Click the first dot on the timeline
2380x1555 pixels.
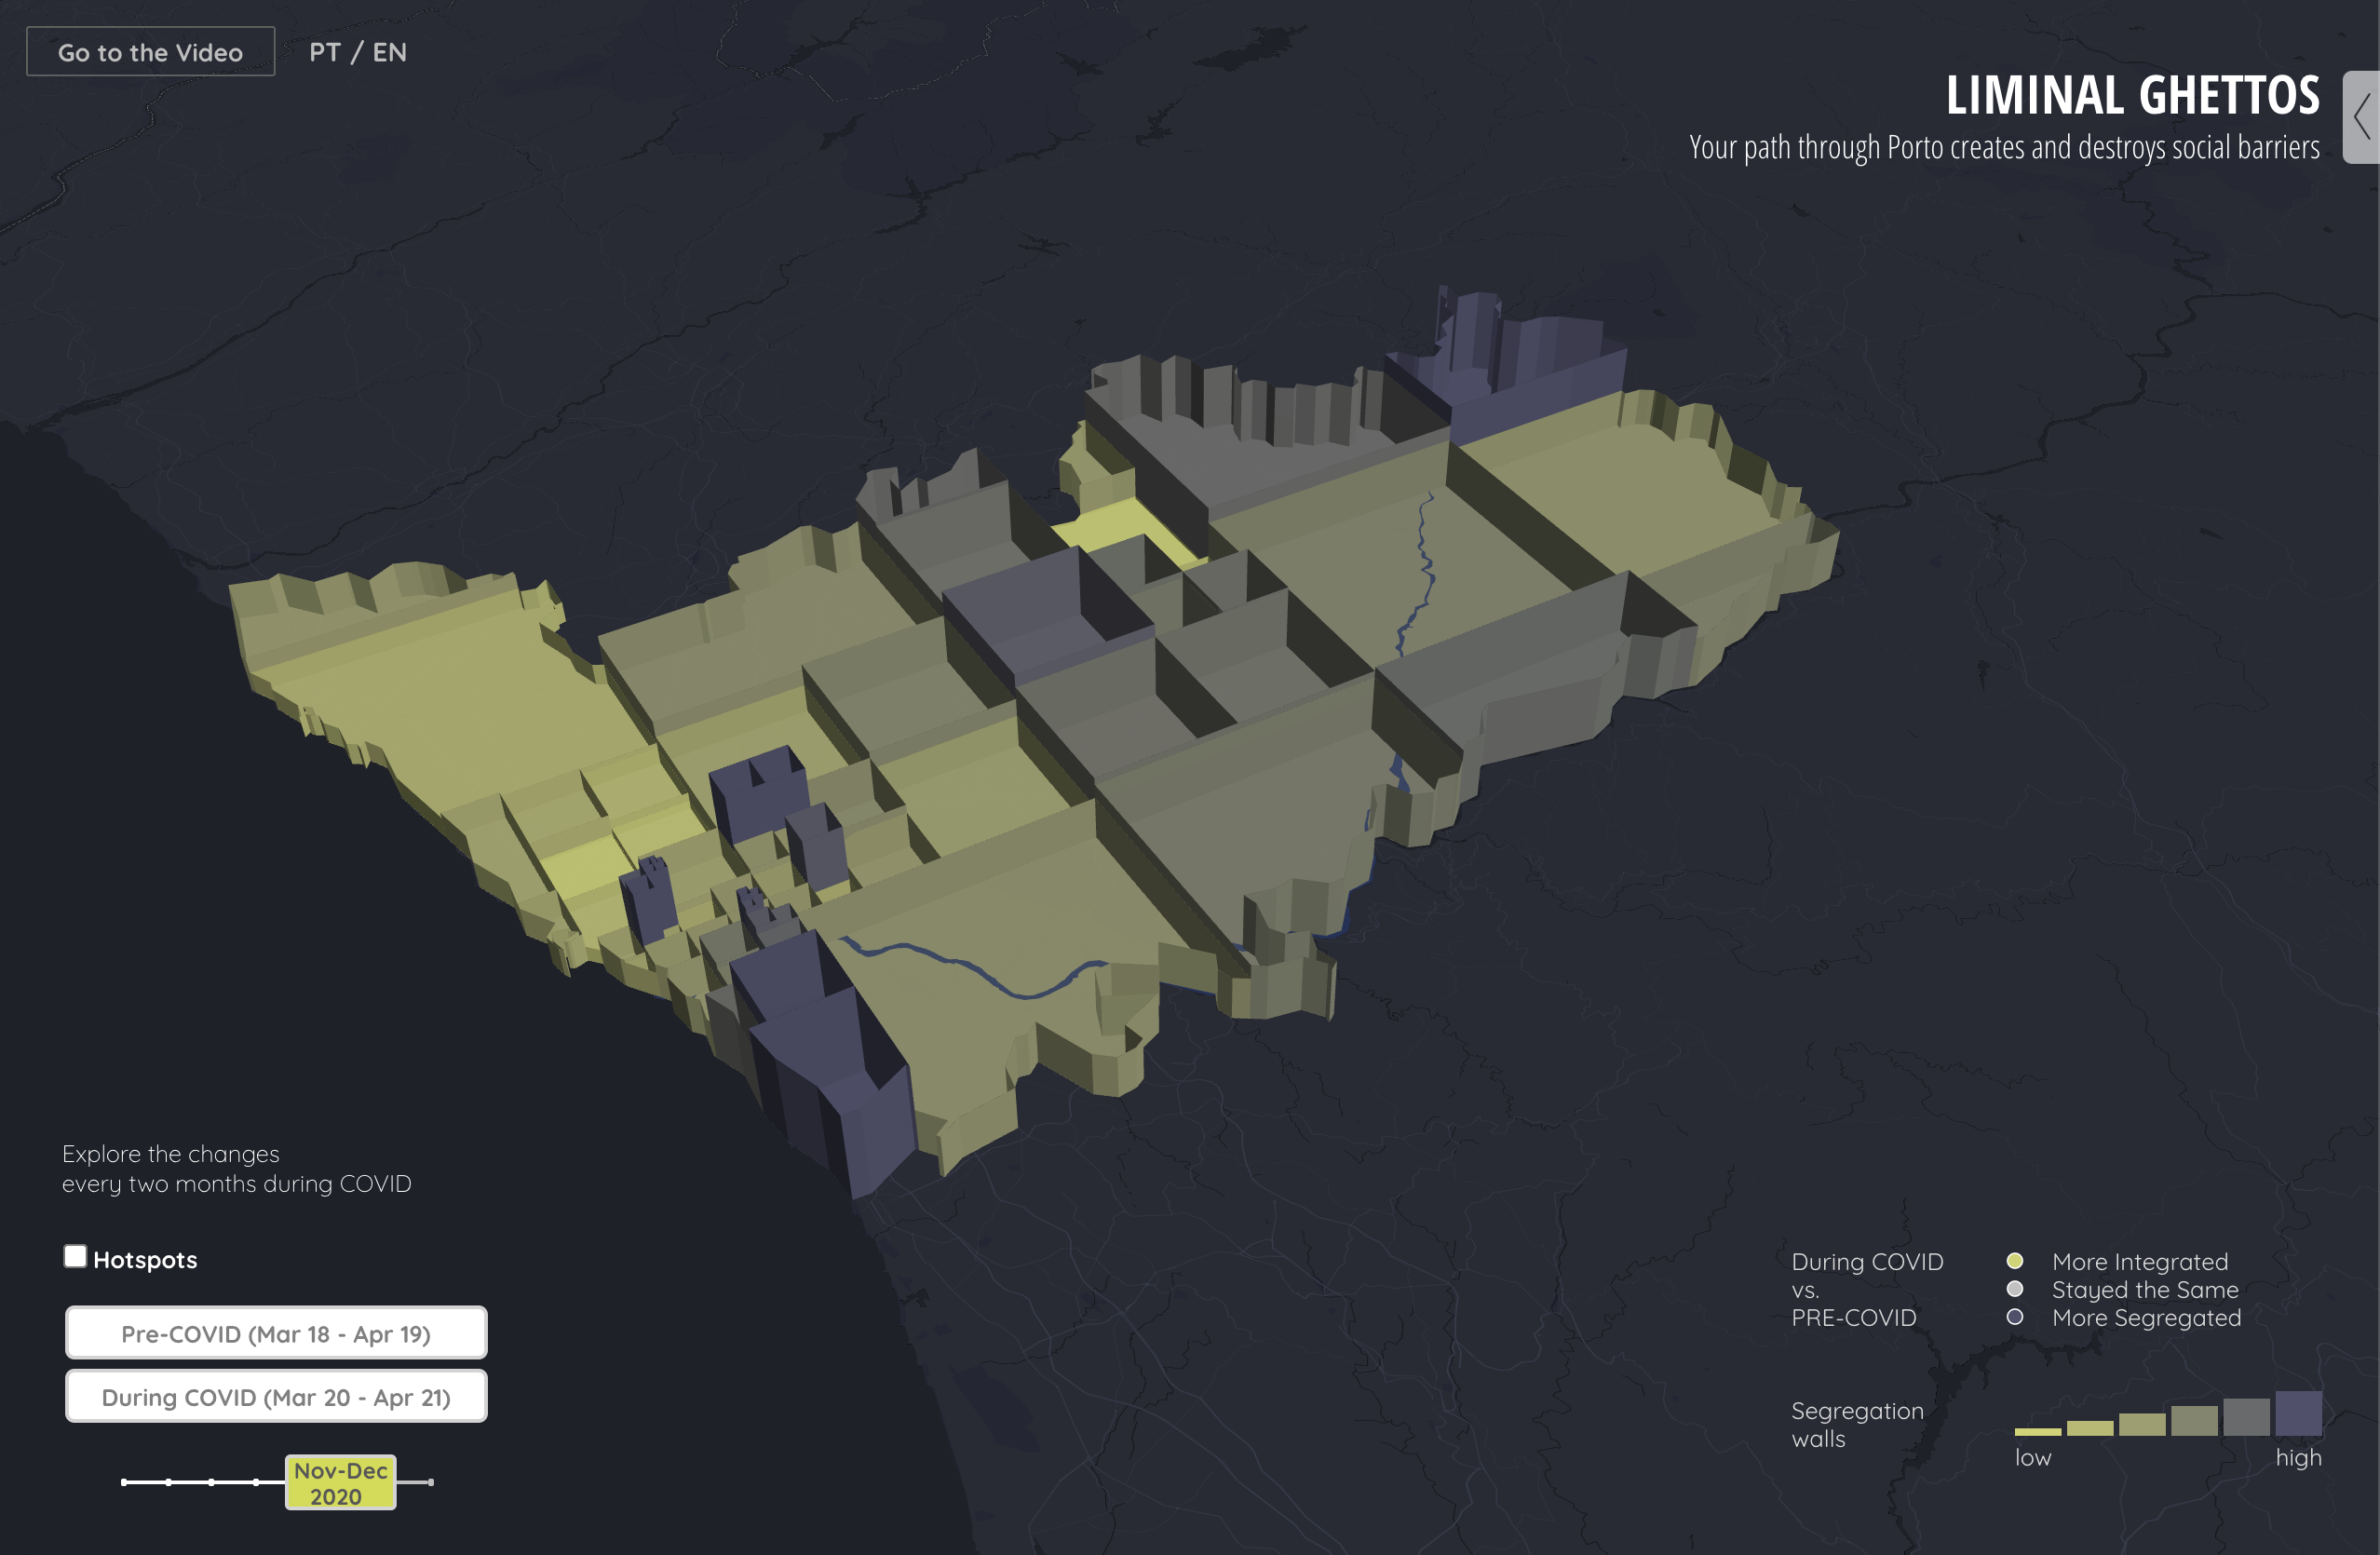(x=124, y=1482)
